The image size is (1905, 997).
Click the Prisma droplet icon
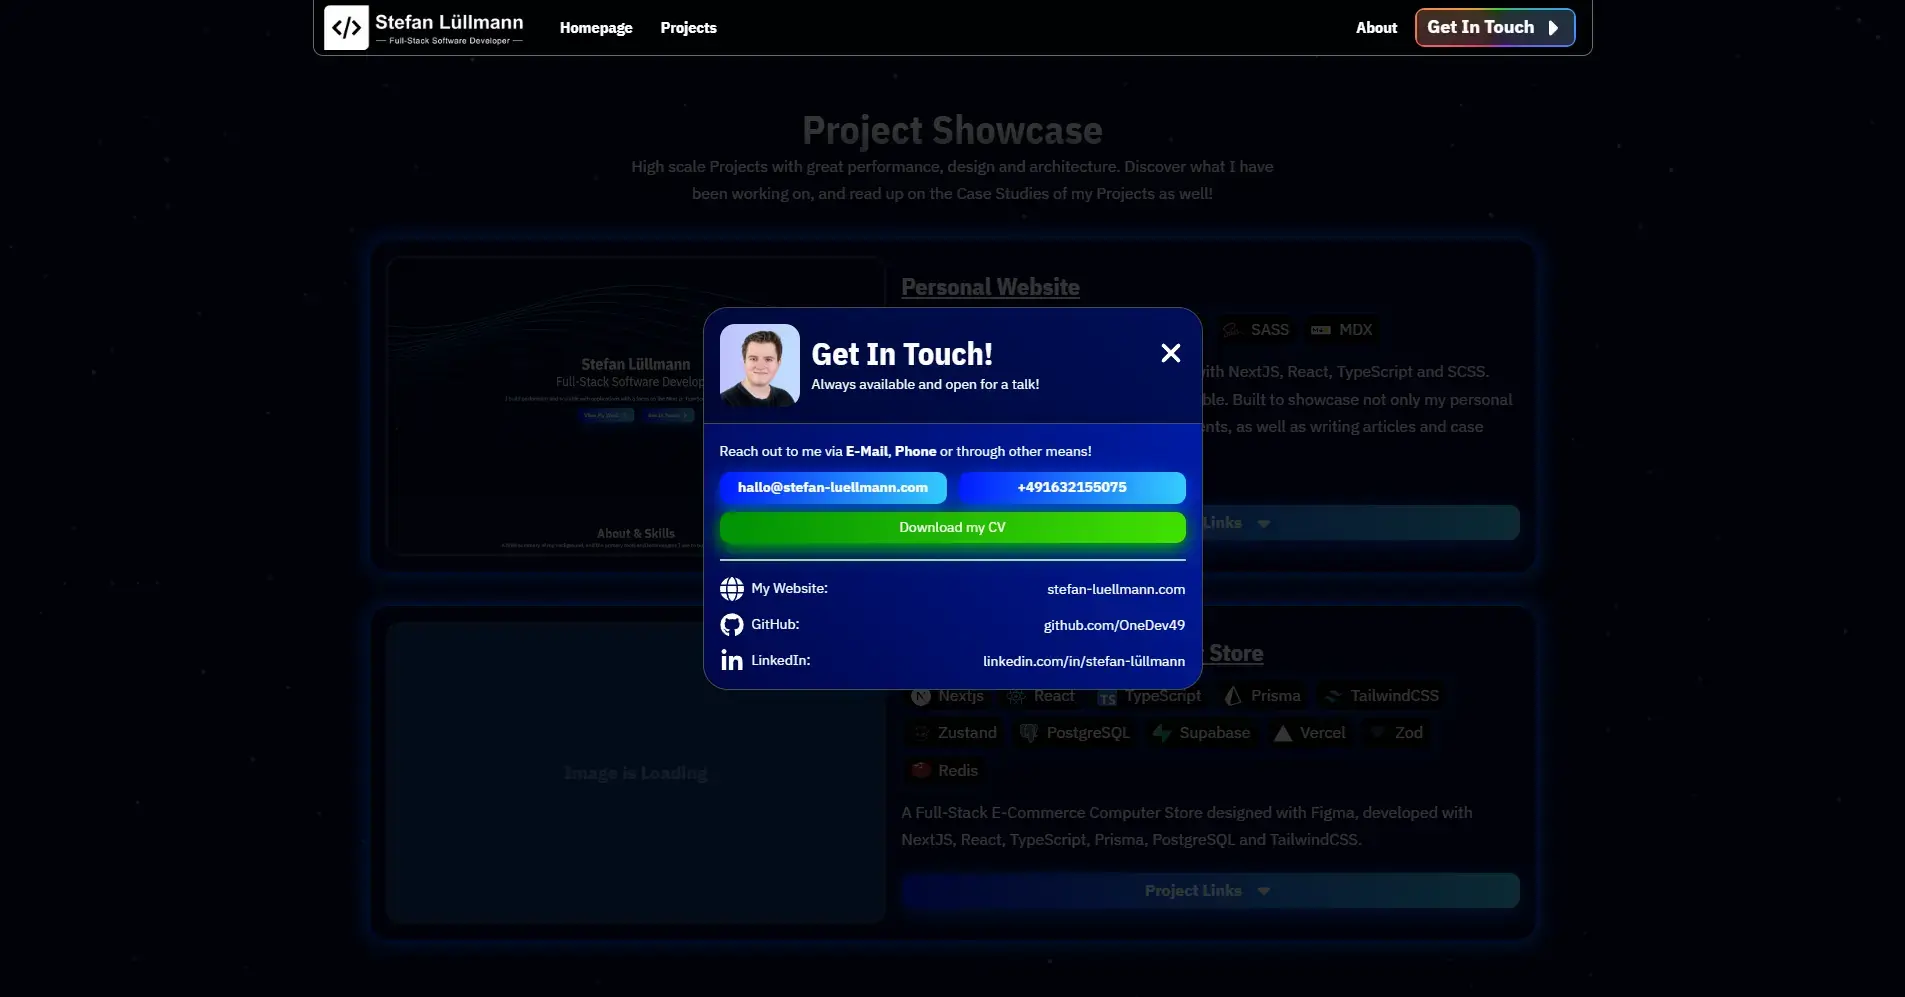click(1232, 696)
